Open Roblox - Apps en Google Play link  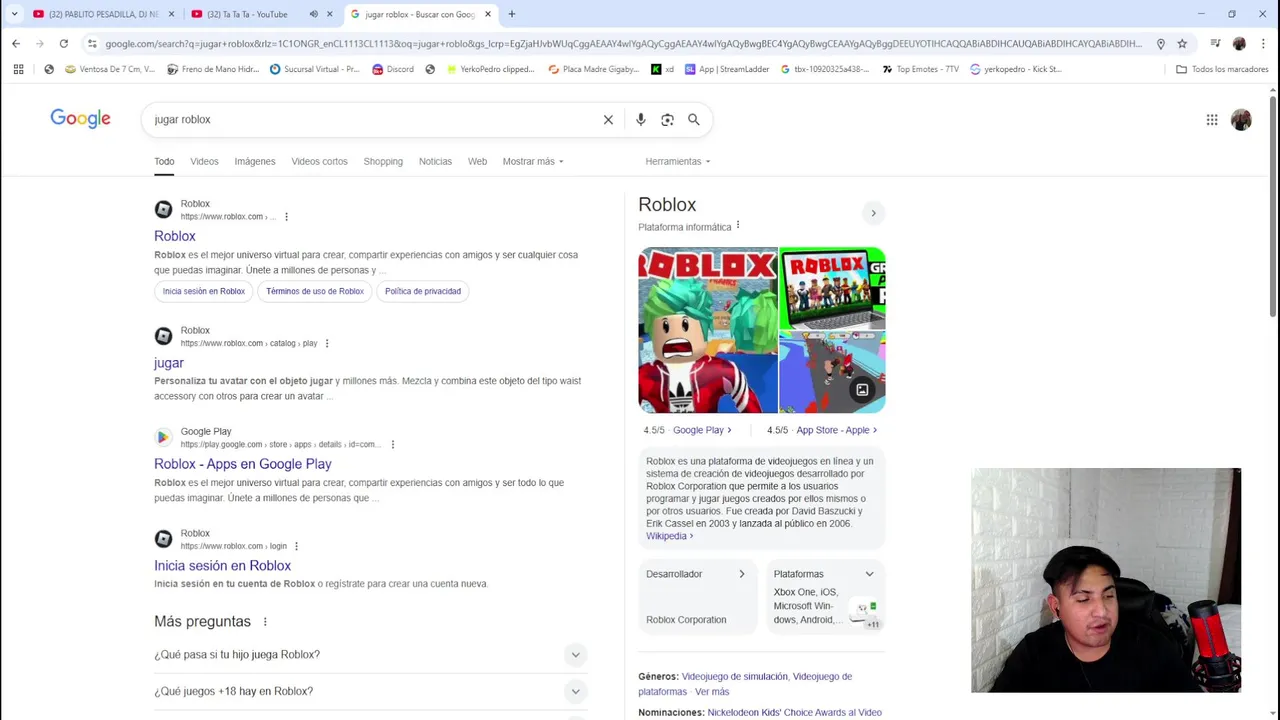pos(242,464)
